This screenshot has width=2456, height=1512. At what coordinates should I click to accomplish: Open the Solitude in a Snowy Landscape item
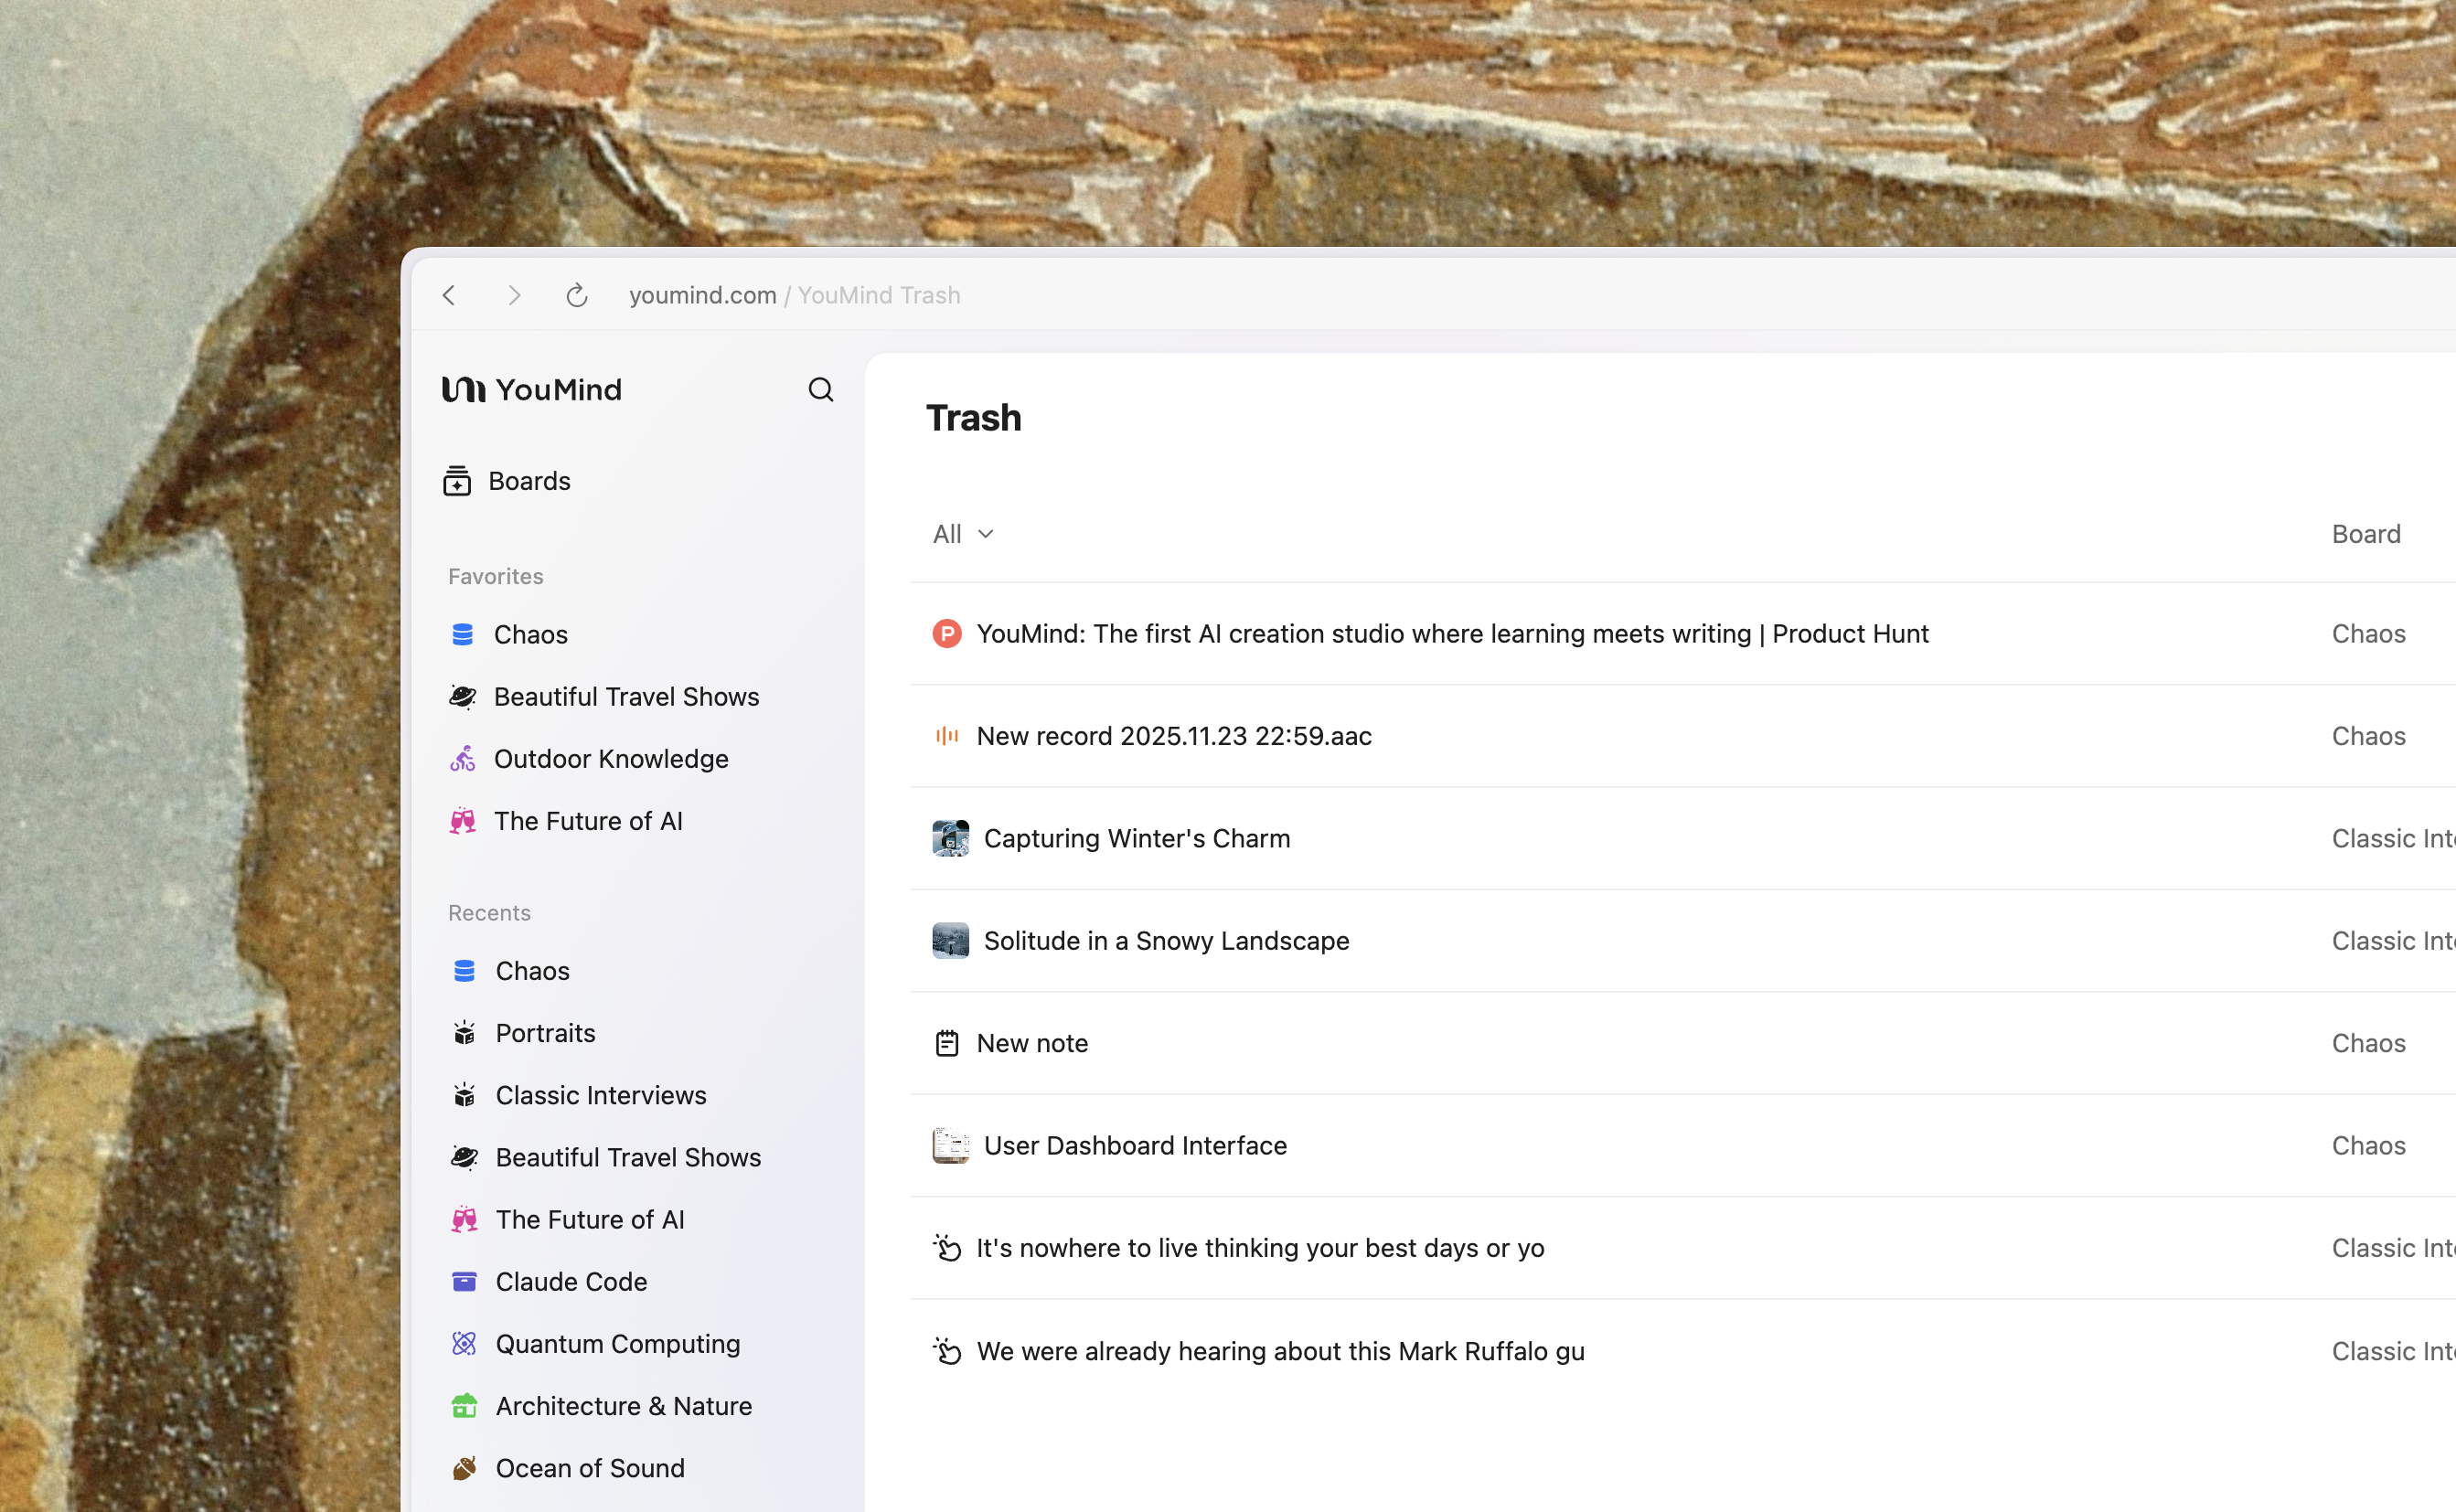click(x=1166, y=941)
